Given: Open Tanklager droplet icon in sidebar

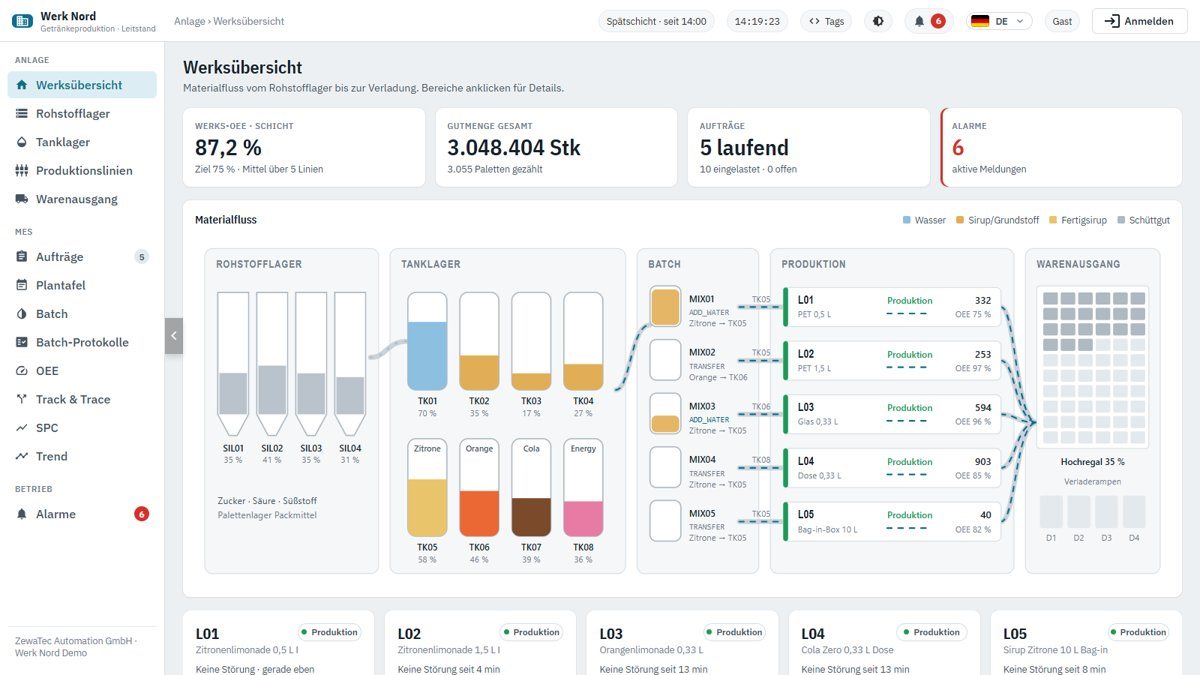Looking at the screenshot, I should click(22, 142).
